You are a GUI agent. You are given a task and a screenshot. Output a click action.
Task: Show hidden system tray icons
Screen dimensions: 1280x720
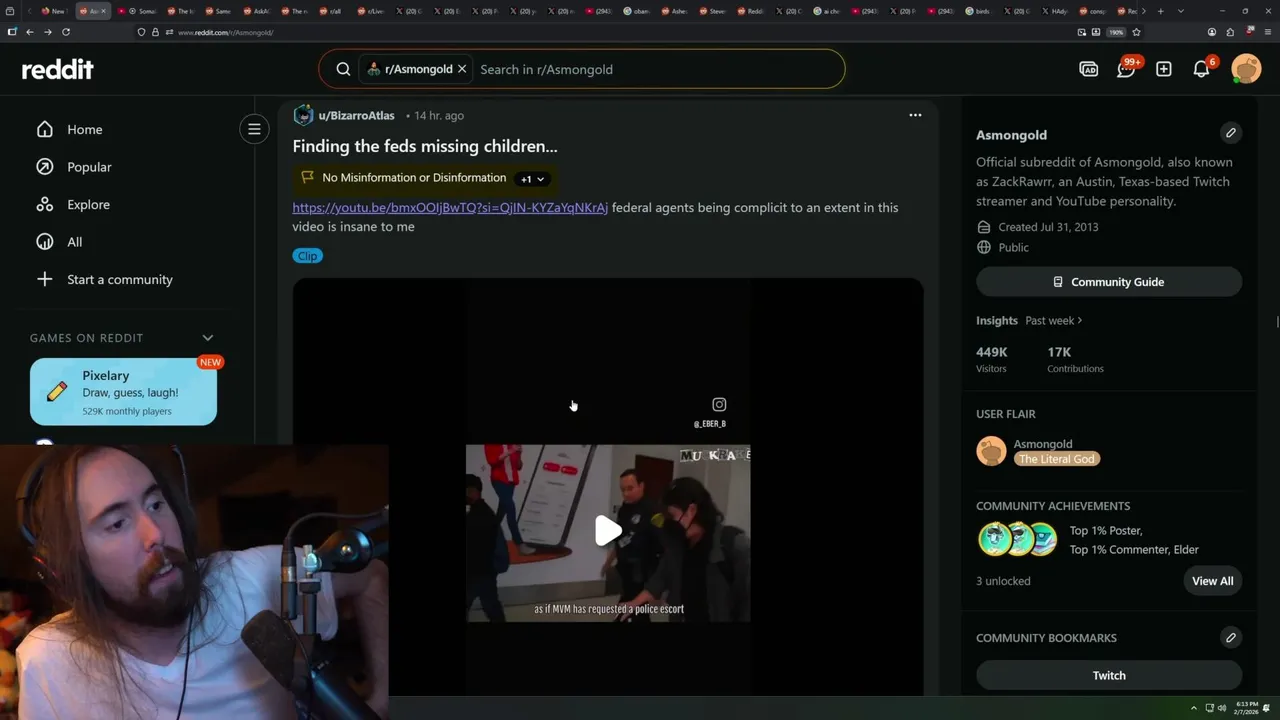(x=1194, y=708)
